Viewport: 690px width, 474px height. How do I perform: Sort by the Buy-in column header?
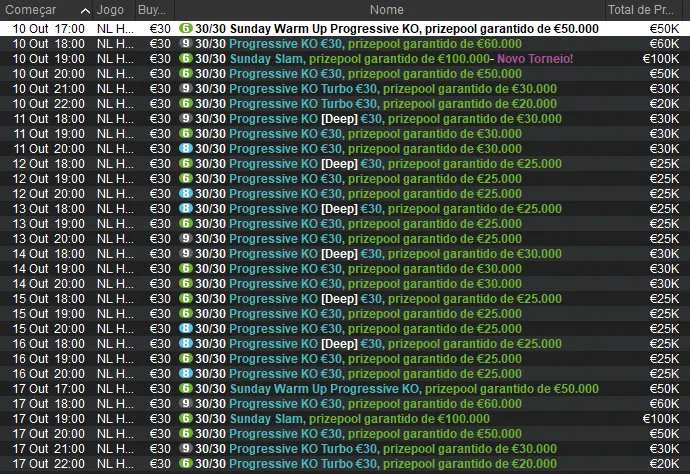[154, 10]
